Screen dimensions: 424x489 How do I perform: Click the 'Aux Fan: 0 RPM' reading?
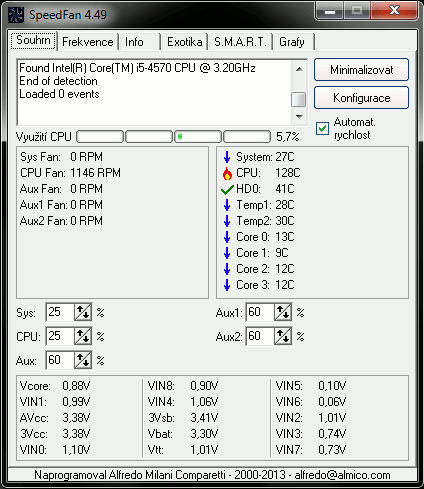click(61, 189)
